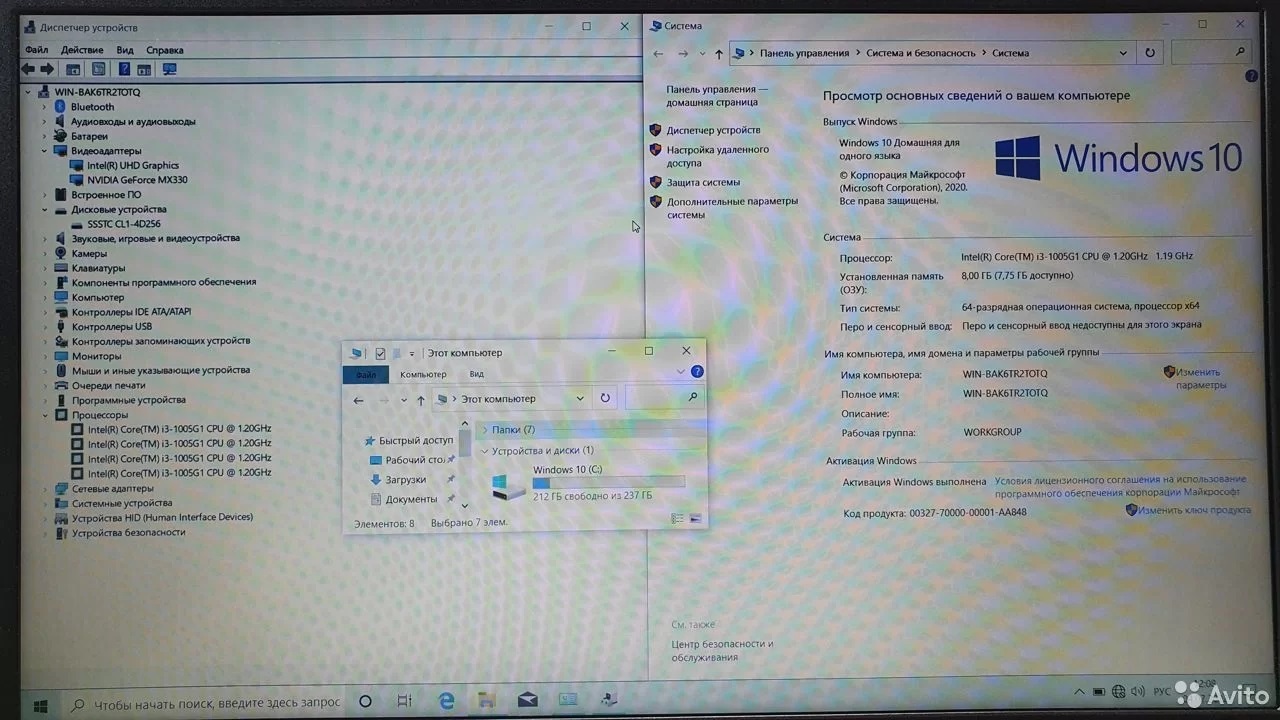Open the Microsoft license agreement terms link
Screen dimensions: 1280x720
click(1120, 486)
